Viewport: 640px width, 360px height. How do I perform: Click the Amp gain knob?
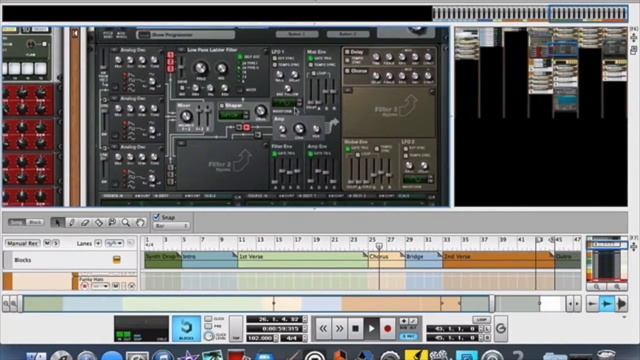(x=299, y=129)
